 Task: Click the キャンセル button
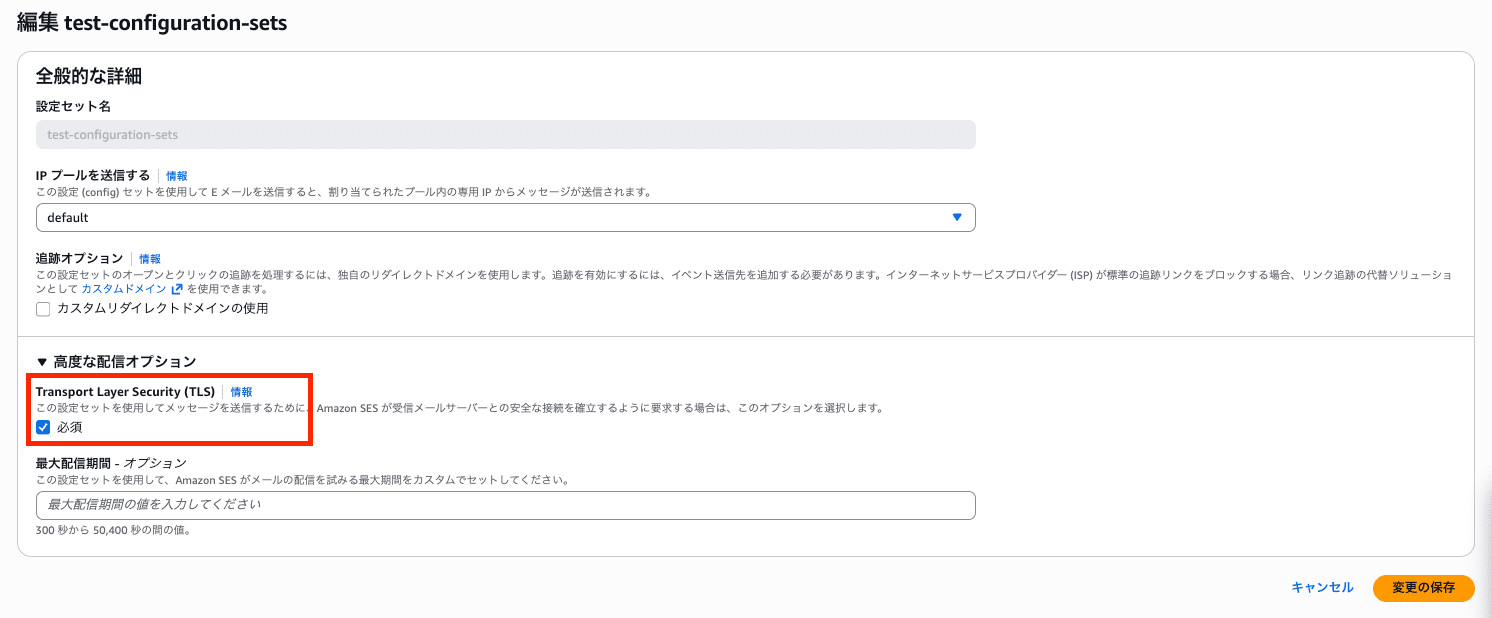1322,588
